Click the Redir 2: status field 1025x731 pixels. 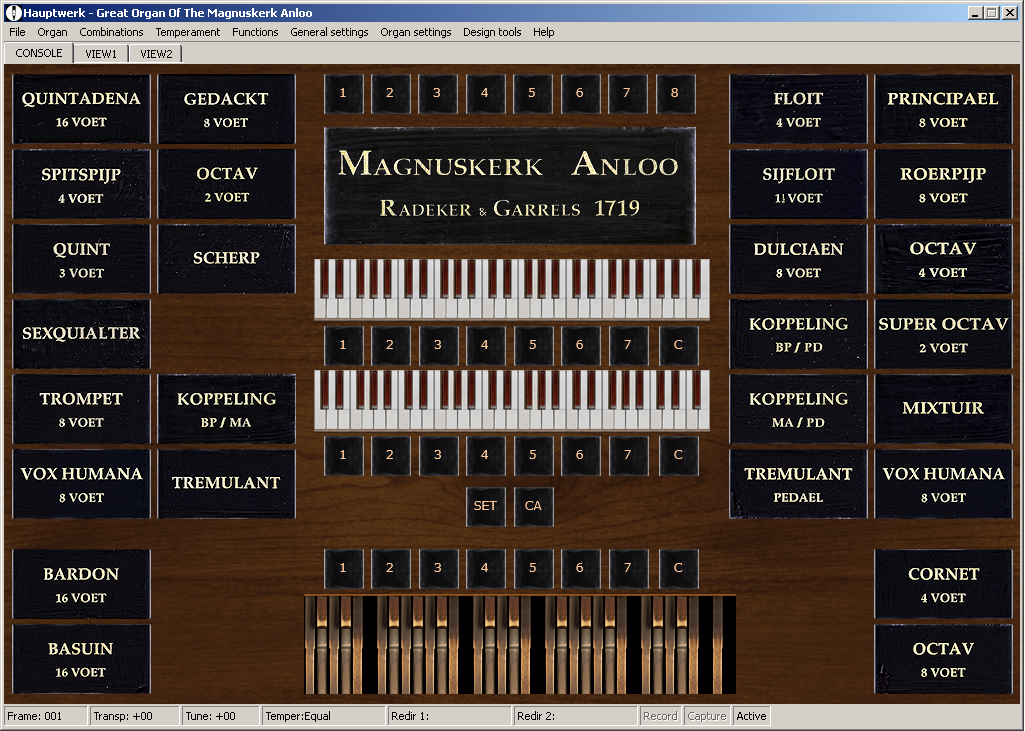(575, 716)
